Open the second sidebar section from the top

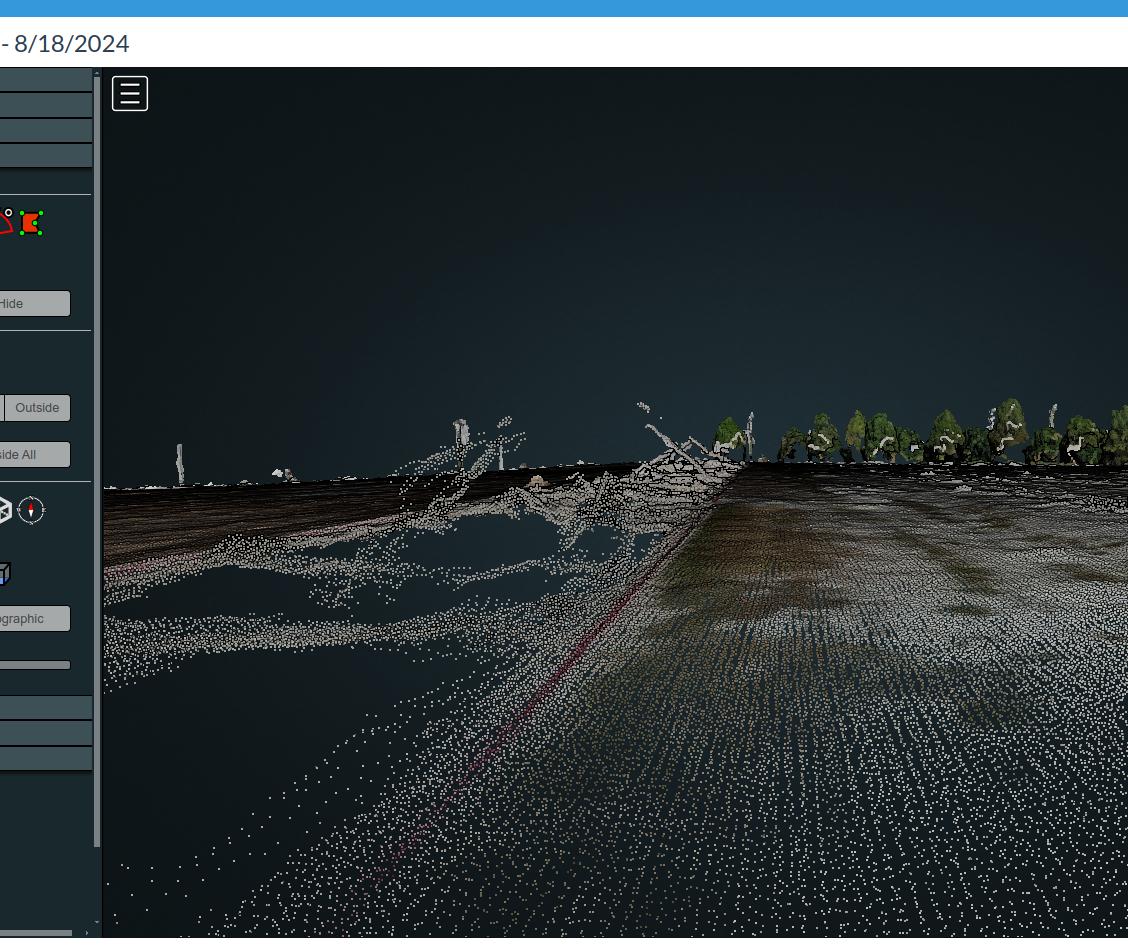[x=45, y=105]
